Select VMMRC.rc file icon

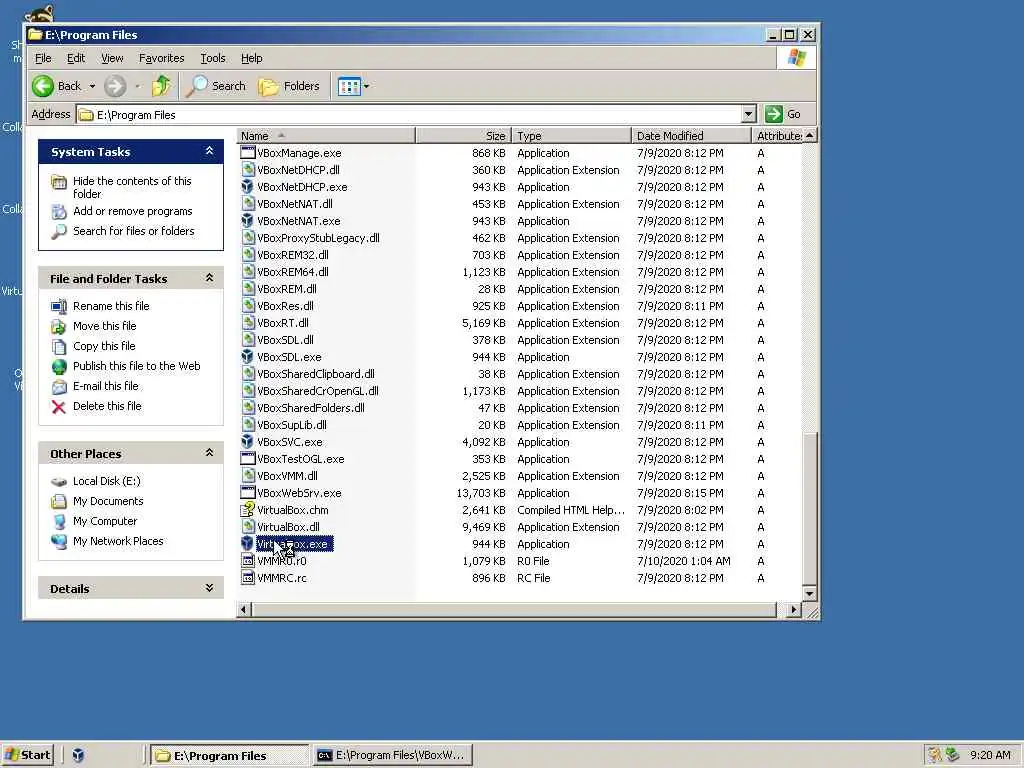point(248,577)
